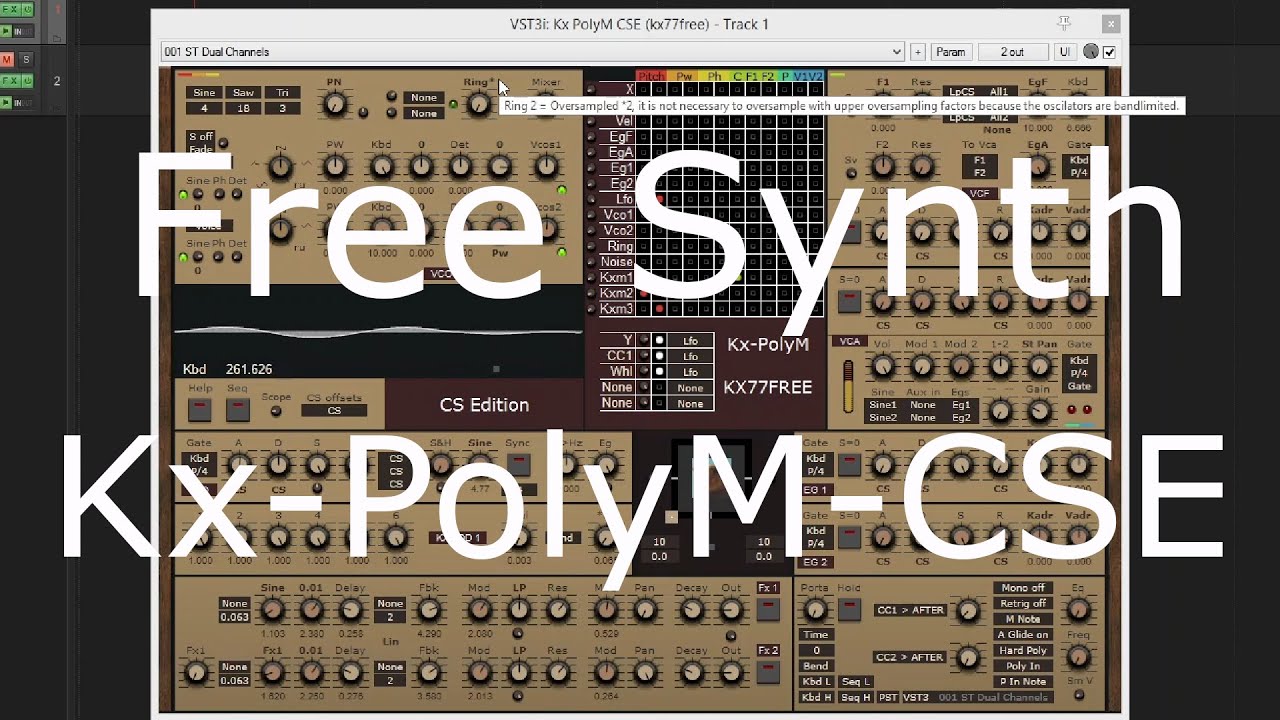This screenshot has width=1280, height=720.
Task: Click the Gain knob in the VCA section
Action: pos(1039,411)
